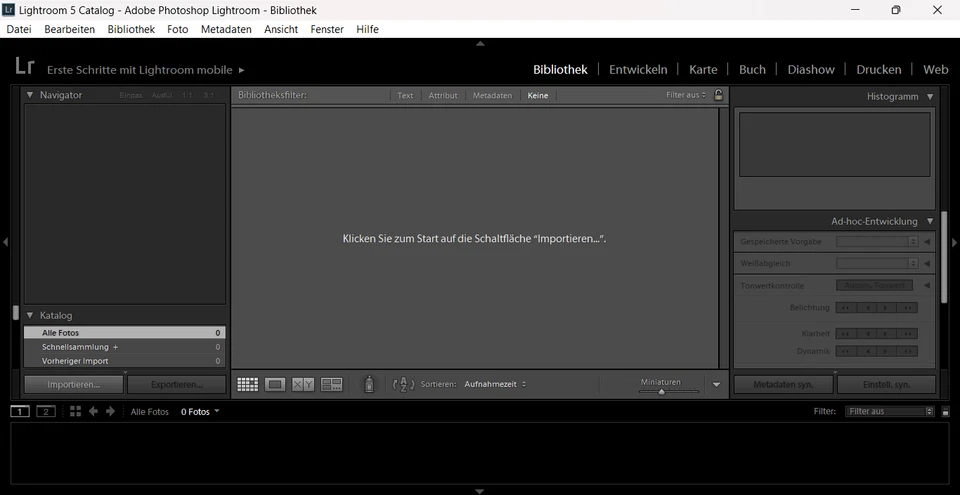The height and width of the screenshot is (495, 960).
Task: Go forward with filmstrip right arrow
Action: 110,411
